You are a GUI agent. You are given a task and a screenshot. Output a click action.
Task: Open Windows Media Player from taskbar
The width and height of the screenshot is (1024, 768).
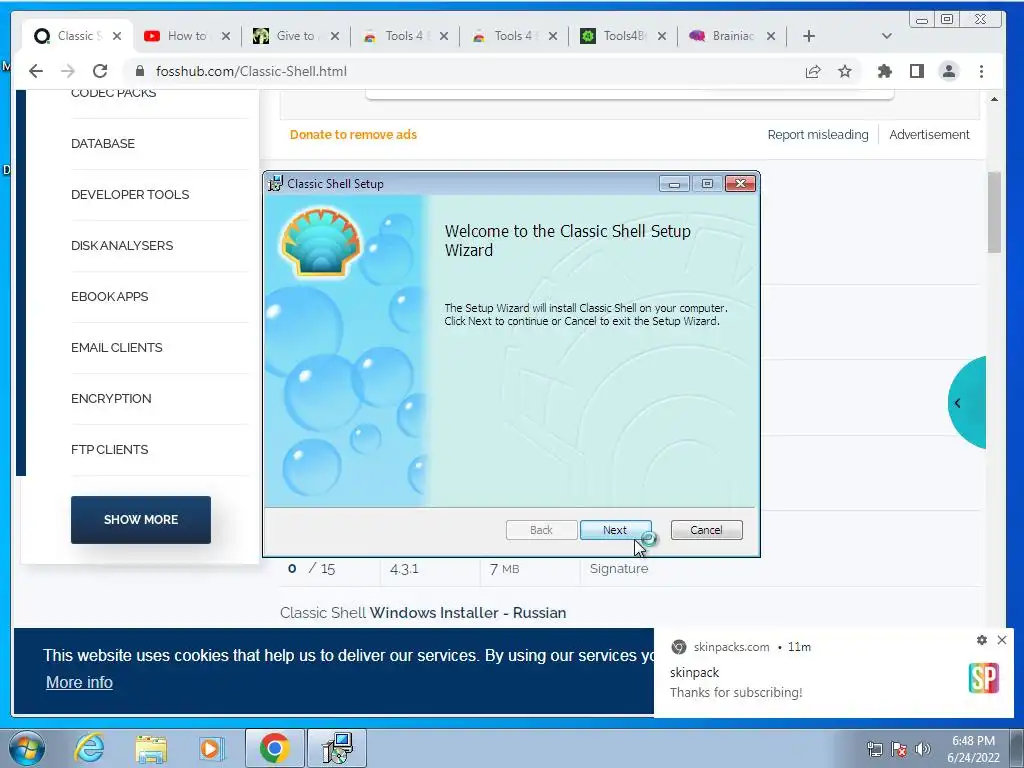(210, 748)
